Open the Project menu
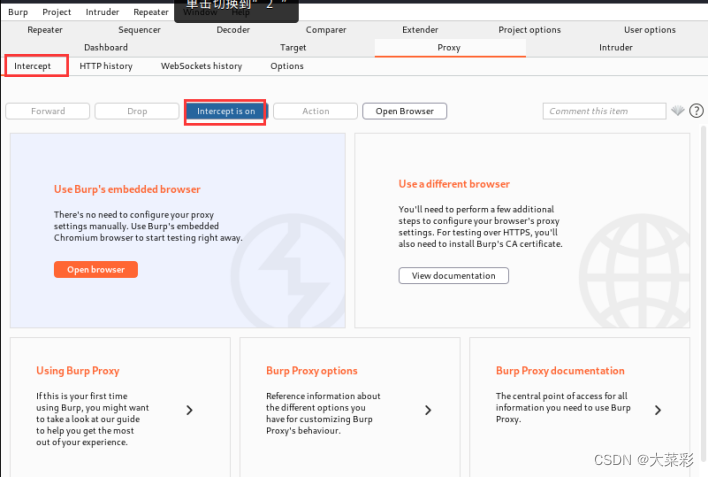 coord(57,12)
